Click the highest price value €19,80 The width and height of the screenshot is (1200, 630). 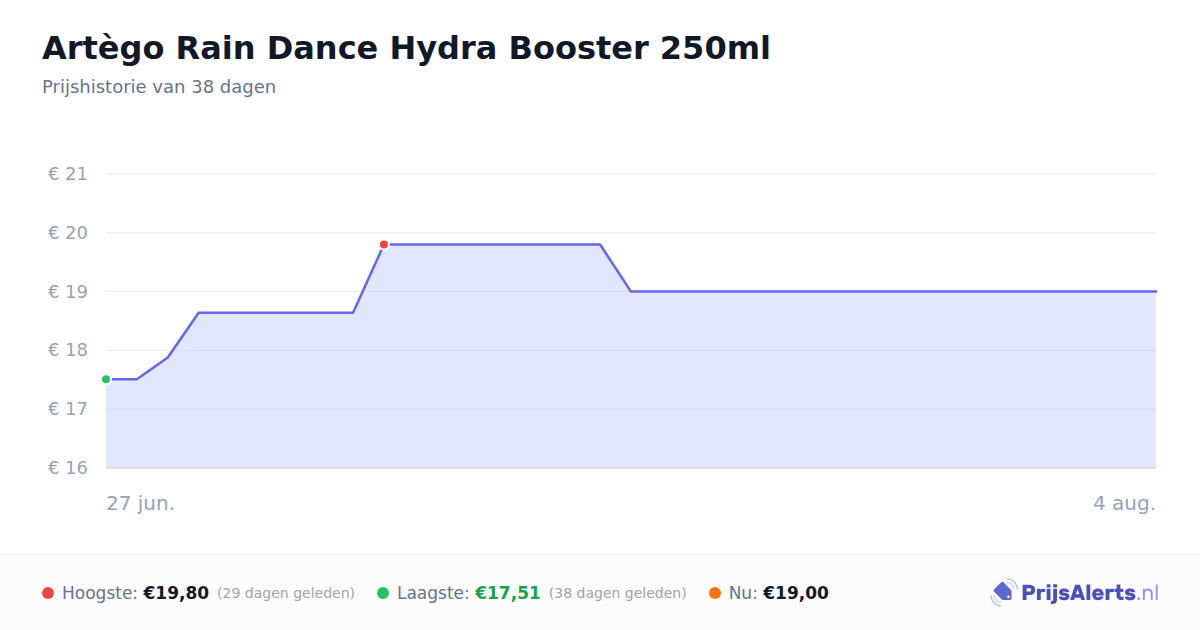(x=176, y=593)
